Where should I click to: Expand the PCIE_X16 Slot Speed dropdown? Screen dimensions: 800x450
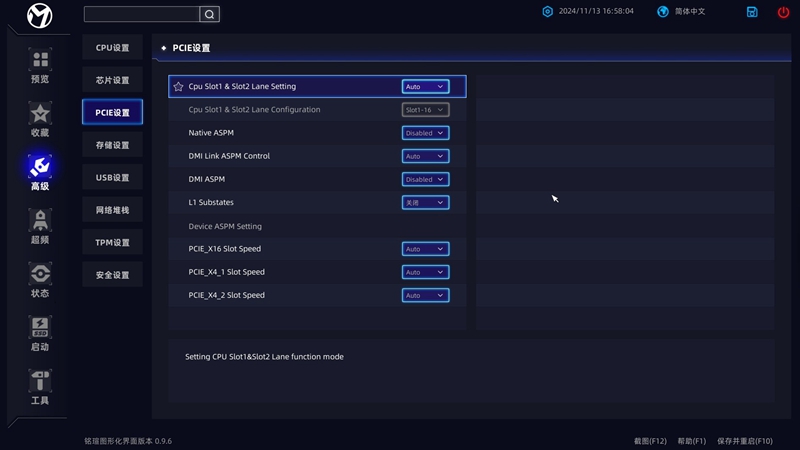pyautogui.click(x=425, y=249)
